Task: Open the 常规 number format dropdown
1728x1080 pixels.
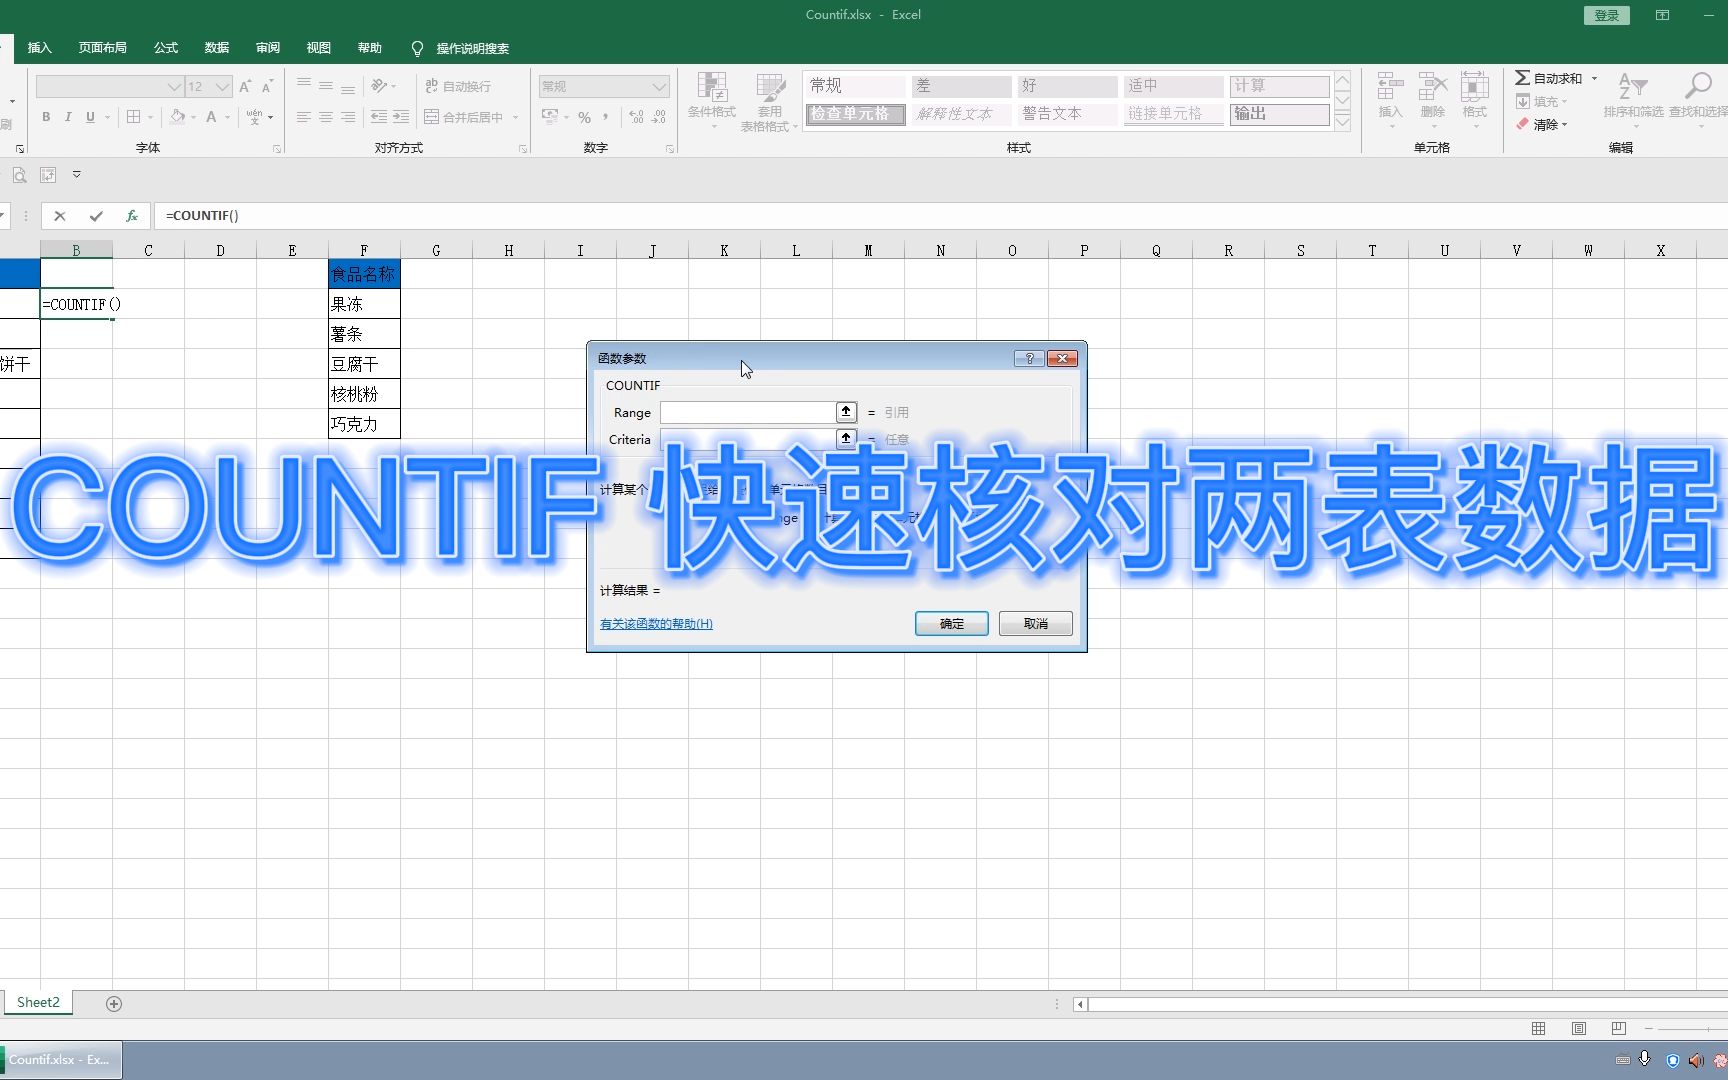Action: pyautogui.click(x=659, y=87)
